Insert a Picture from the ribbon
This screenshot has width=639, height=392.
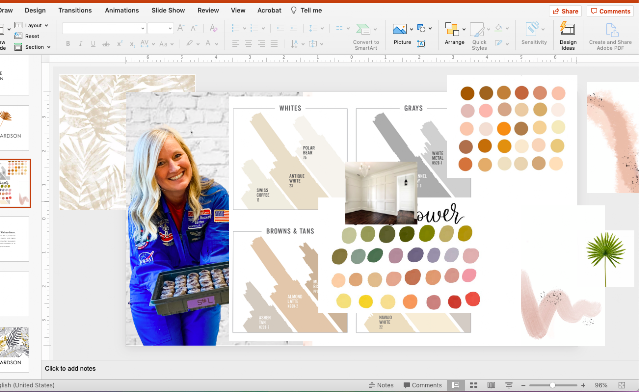tap(402, 34)
